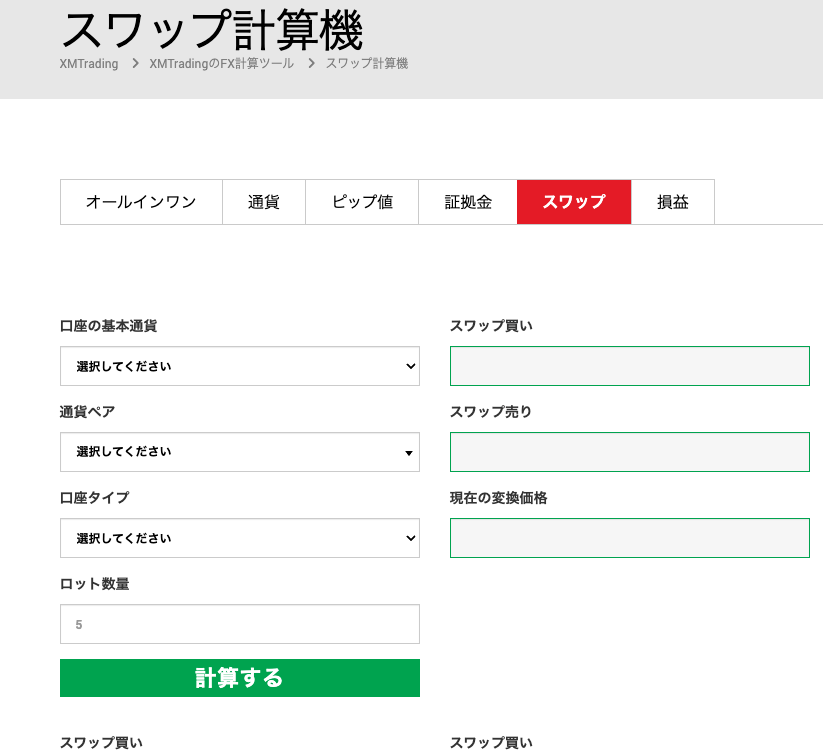Image resolution: width=823 pixels, height=751 pixels.
Task: Click the ロット数量 label text
Action: [95, 584]
